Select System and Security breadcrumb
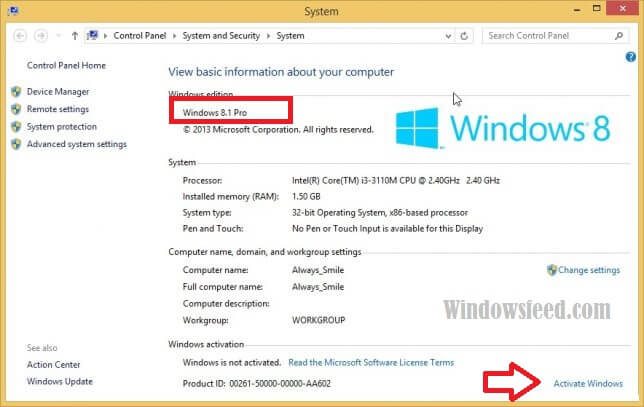The width and height of the screenshot is (644, 407). coord(221,36)
